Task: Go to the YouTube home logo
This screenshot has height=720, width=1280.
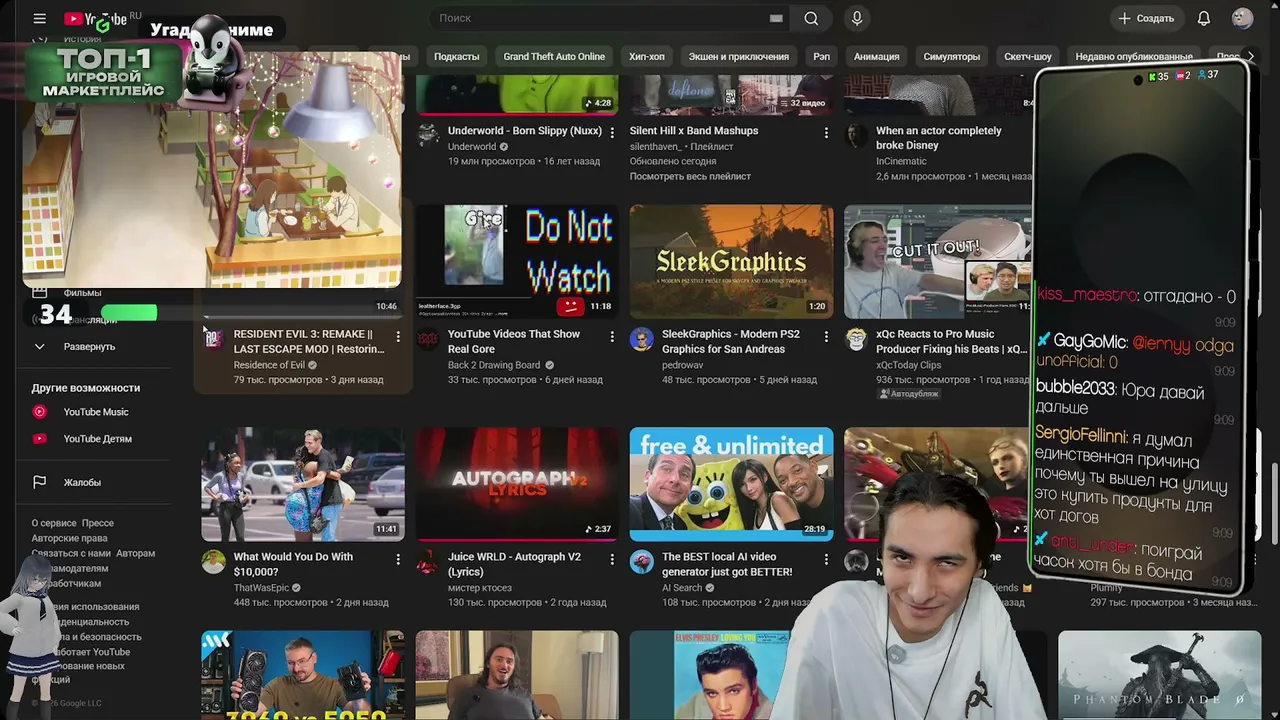Action: point(97,18)
